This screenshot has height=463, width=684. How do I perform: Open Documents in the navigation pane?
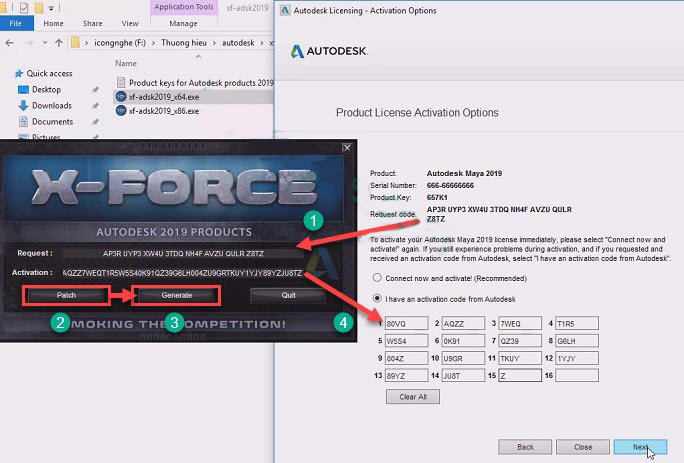click(x=52, y=122)
